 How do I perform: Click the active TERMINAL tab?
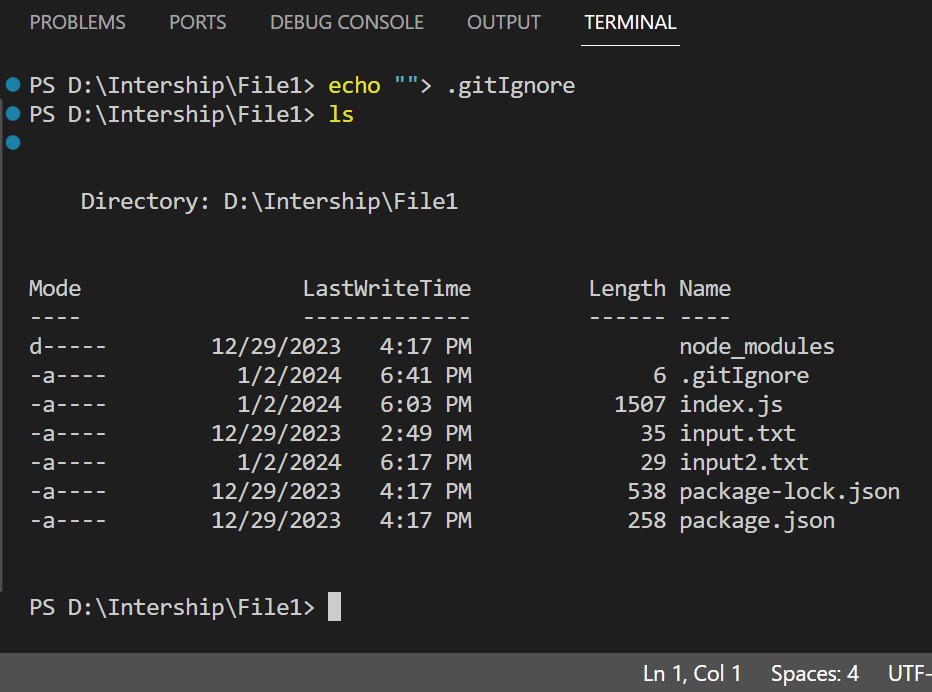click(x=629, y=22)
